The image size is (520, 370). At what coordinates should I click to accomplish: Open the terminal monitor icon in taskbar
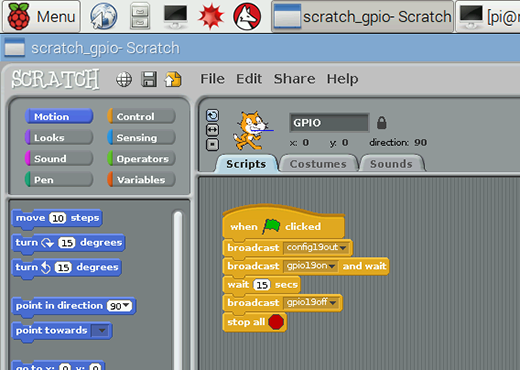[x=175, y=16]
